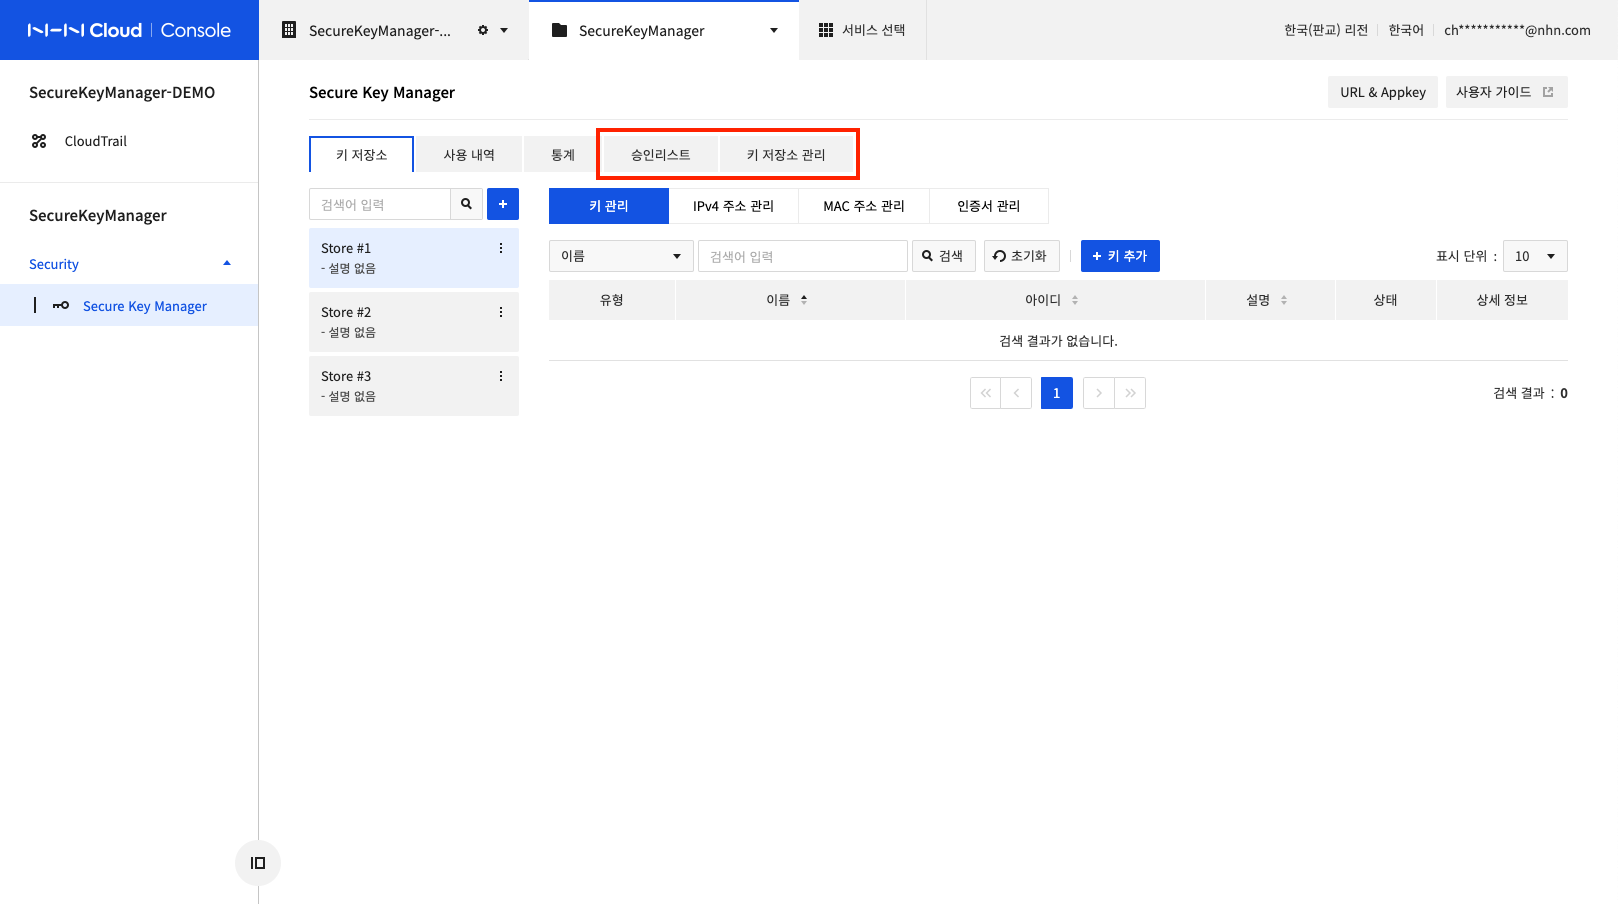Screen dimensions: 1618x904
Task: Select Store #3 in key store list
Action: (x=414, y=386)
